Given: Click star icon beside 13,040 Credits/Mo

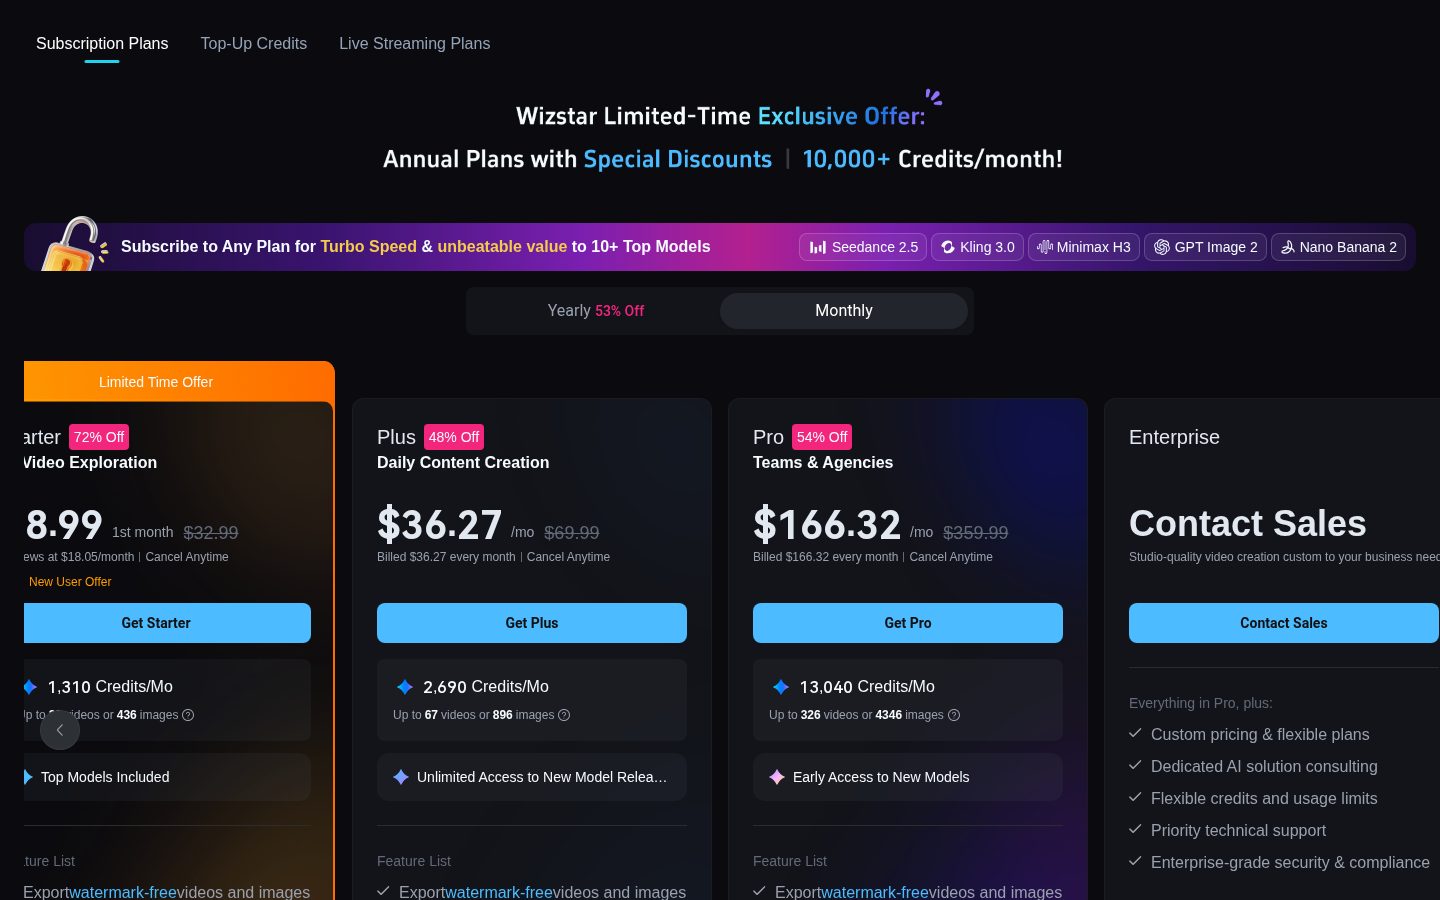Looking at the screenshot, I should [781, 687].
